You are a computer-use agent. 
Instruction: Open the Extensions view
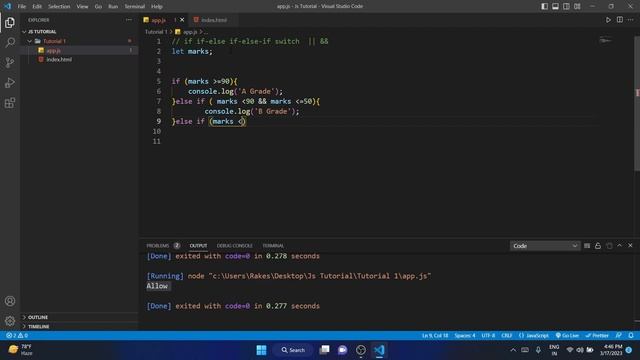(10, 103)
